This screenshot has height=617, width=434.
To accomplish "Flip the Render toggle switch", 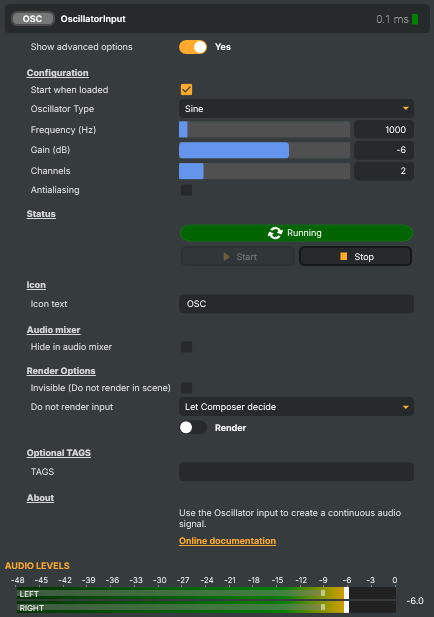I will [193, 427].
